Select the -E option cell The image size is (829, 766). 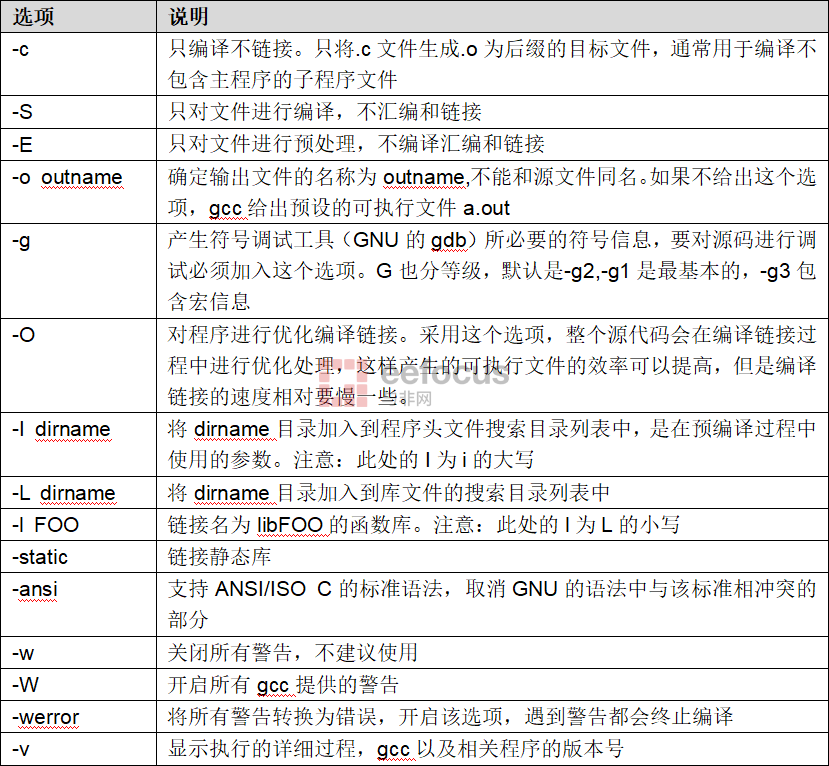[78, 144]
